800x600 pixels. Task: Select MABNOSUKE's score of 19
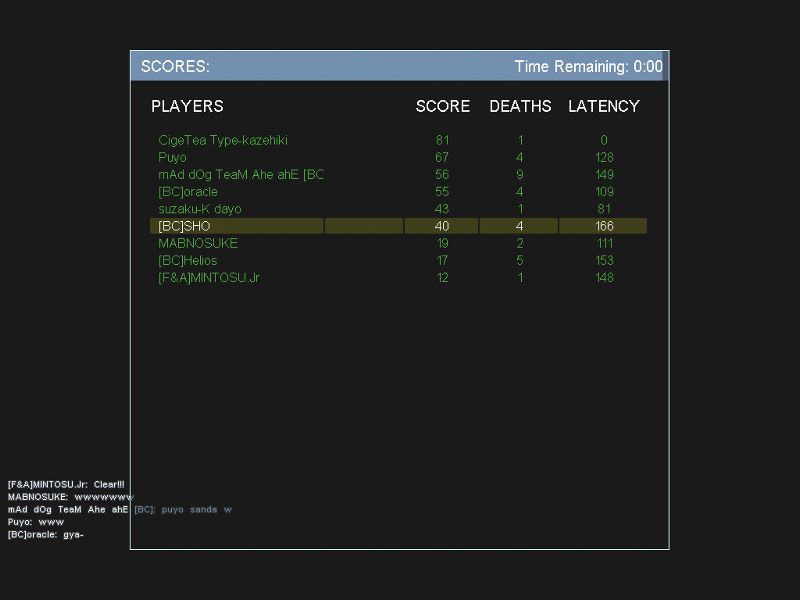click(x=442, y=243)
